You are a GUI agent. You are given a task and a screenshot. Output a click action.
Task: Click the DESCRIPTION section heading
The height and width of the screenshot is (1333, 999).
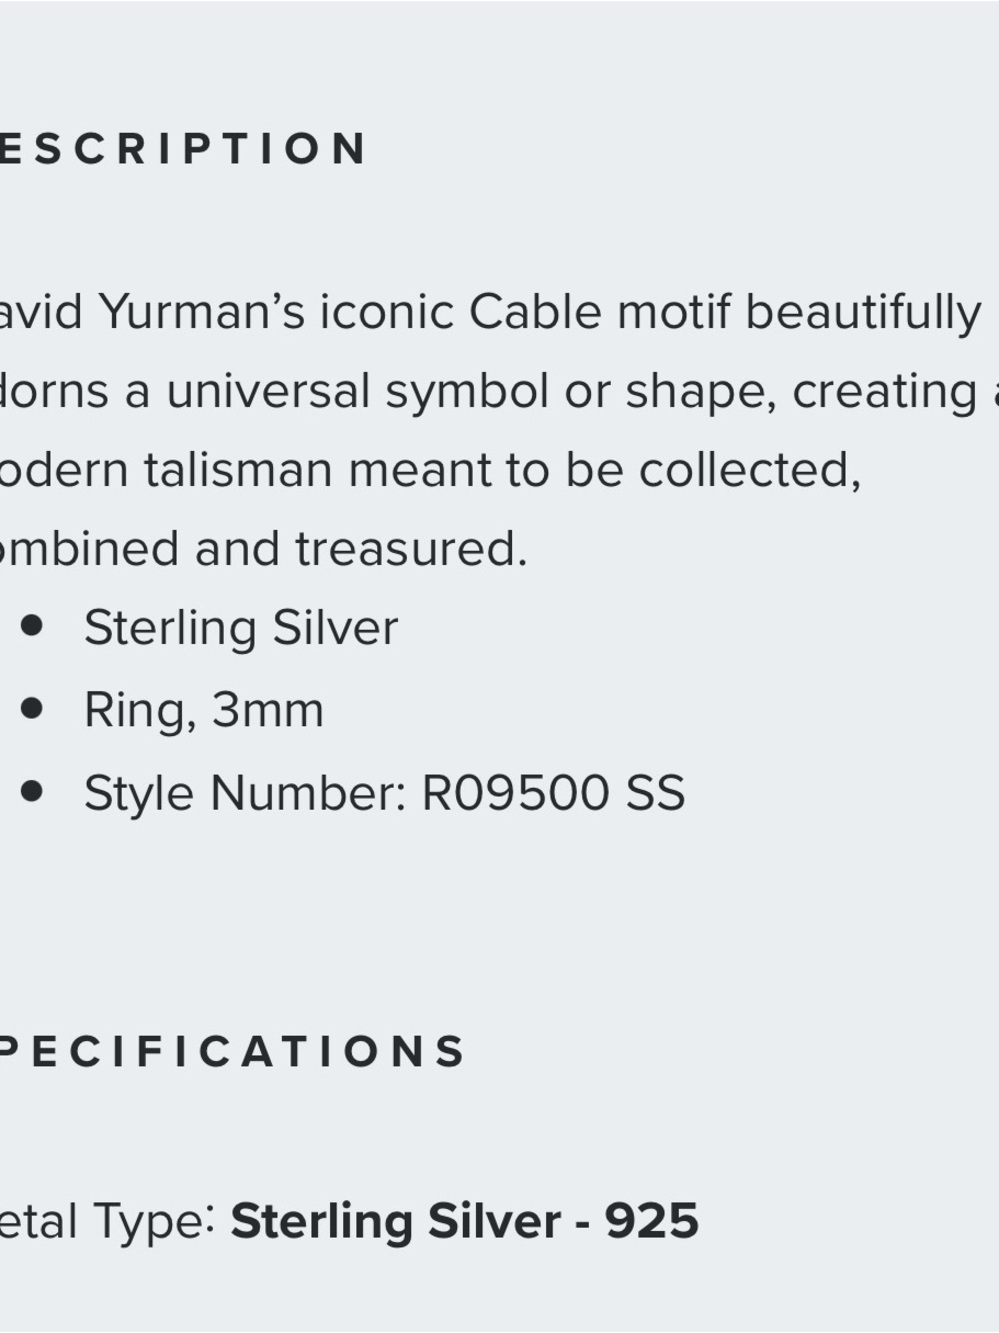click(183, 149)
